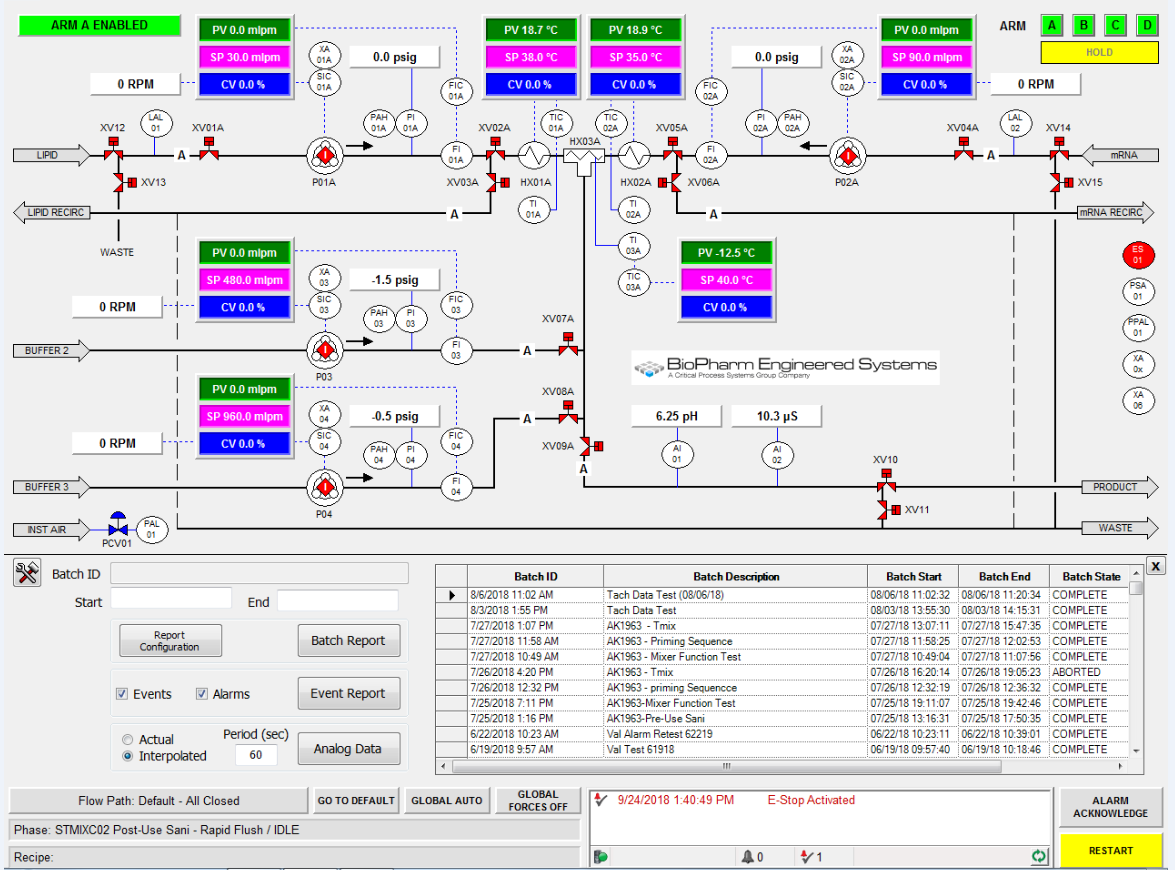
Task: Click GLOBAL AUTO button
Action: (447, 800)
